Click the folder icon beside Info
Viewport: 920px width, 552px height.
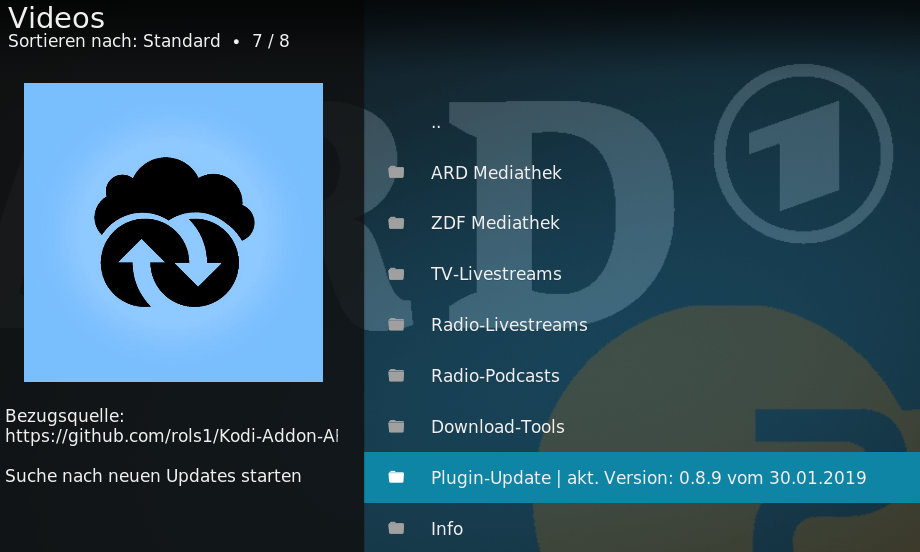tap(396, 528)
